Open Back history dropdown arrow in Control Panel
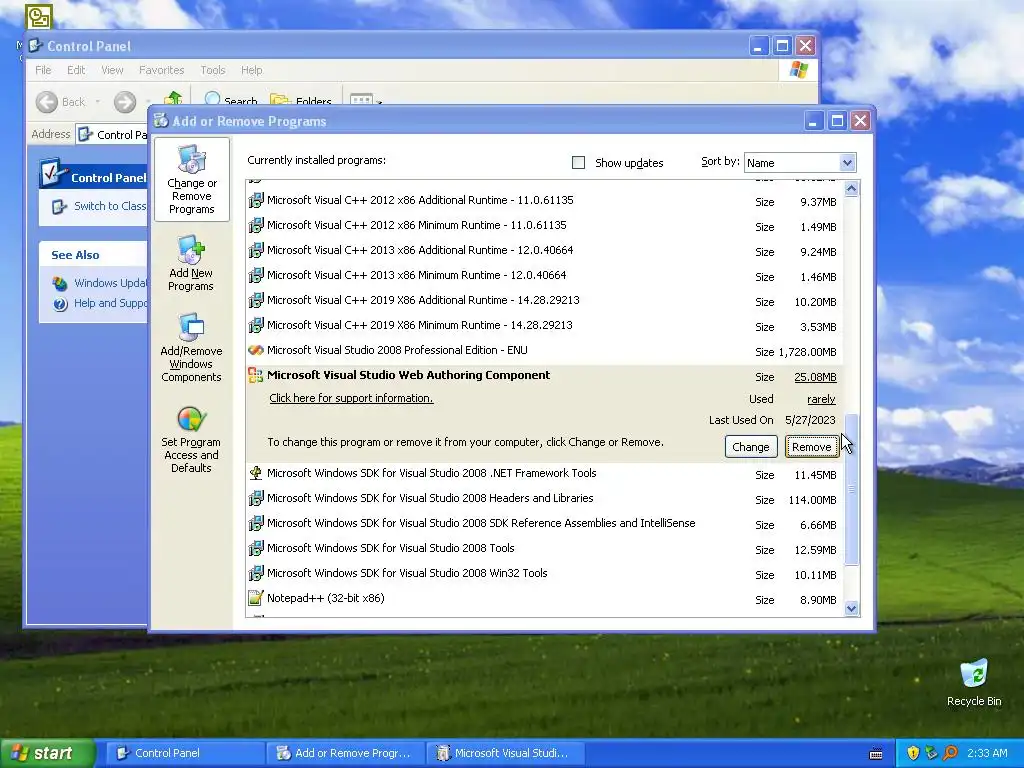This screenshot has height=768, width=1024. [97, 102]
